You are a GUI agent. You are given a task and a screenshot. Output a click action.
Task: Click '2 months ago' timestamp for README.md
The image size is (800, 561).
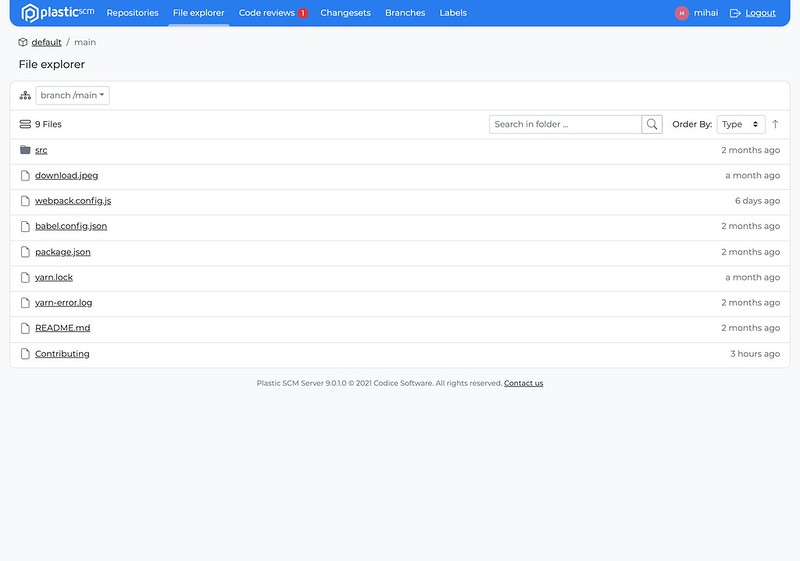tap(751, 328)
